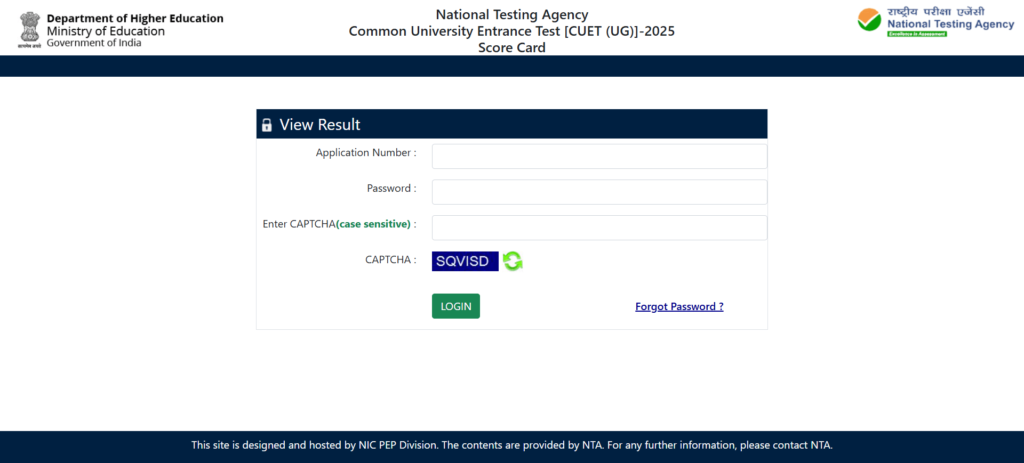Click the 'View Result' heading text
The height and width of the screenshot is (463, 1024).
[320, 125]
